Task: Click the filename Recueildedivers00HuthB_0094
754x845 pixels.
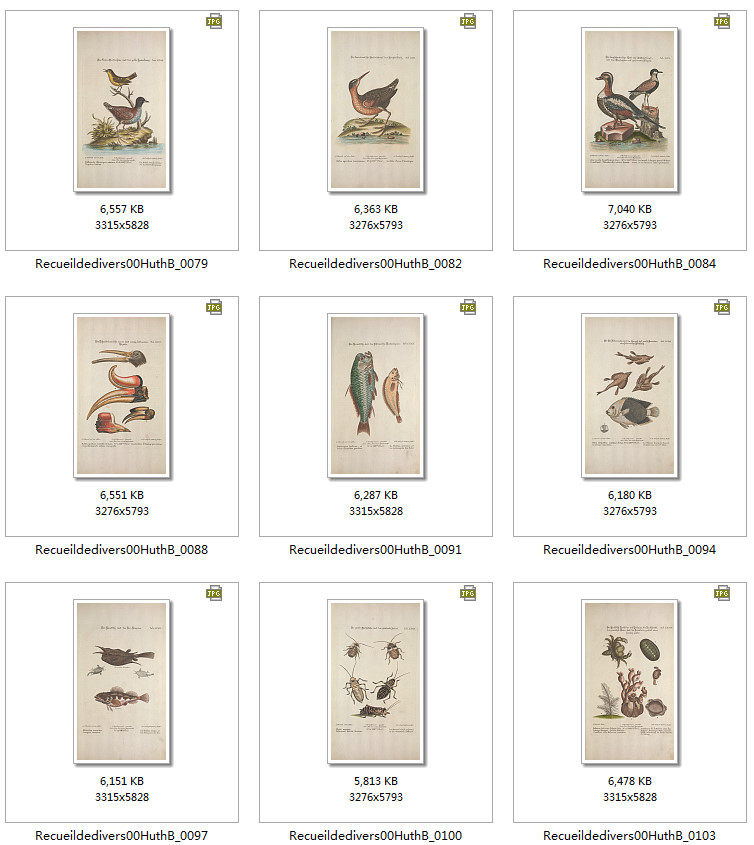Action: point(630,550)
